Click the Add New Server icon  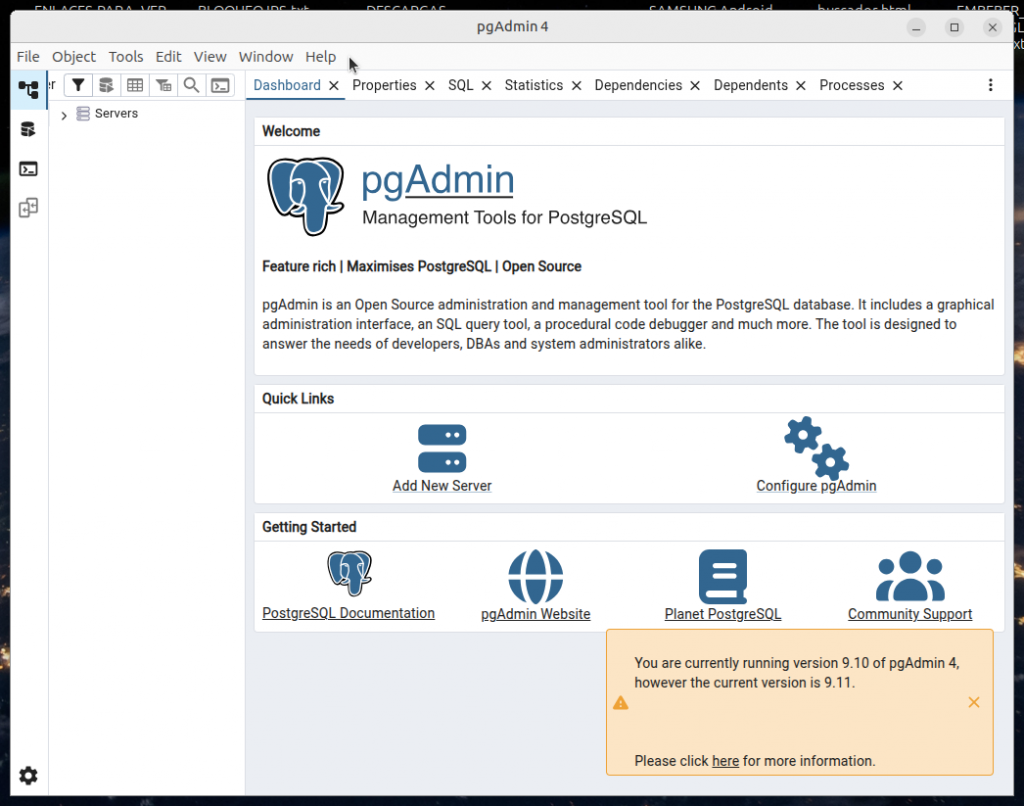point(442,448)
